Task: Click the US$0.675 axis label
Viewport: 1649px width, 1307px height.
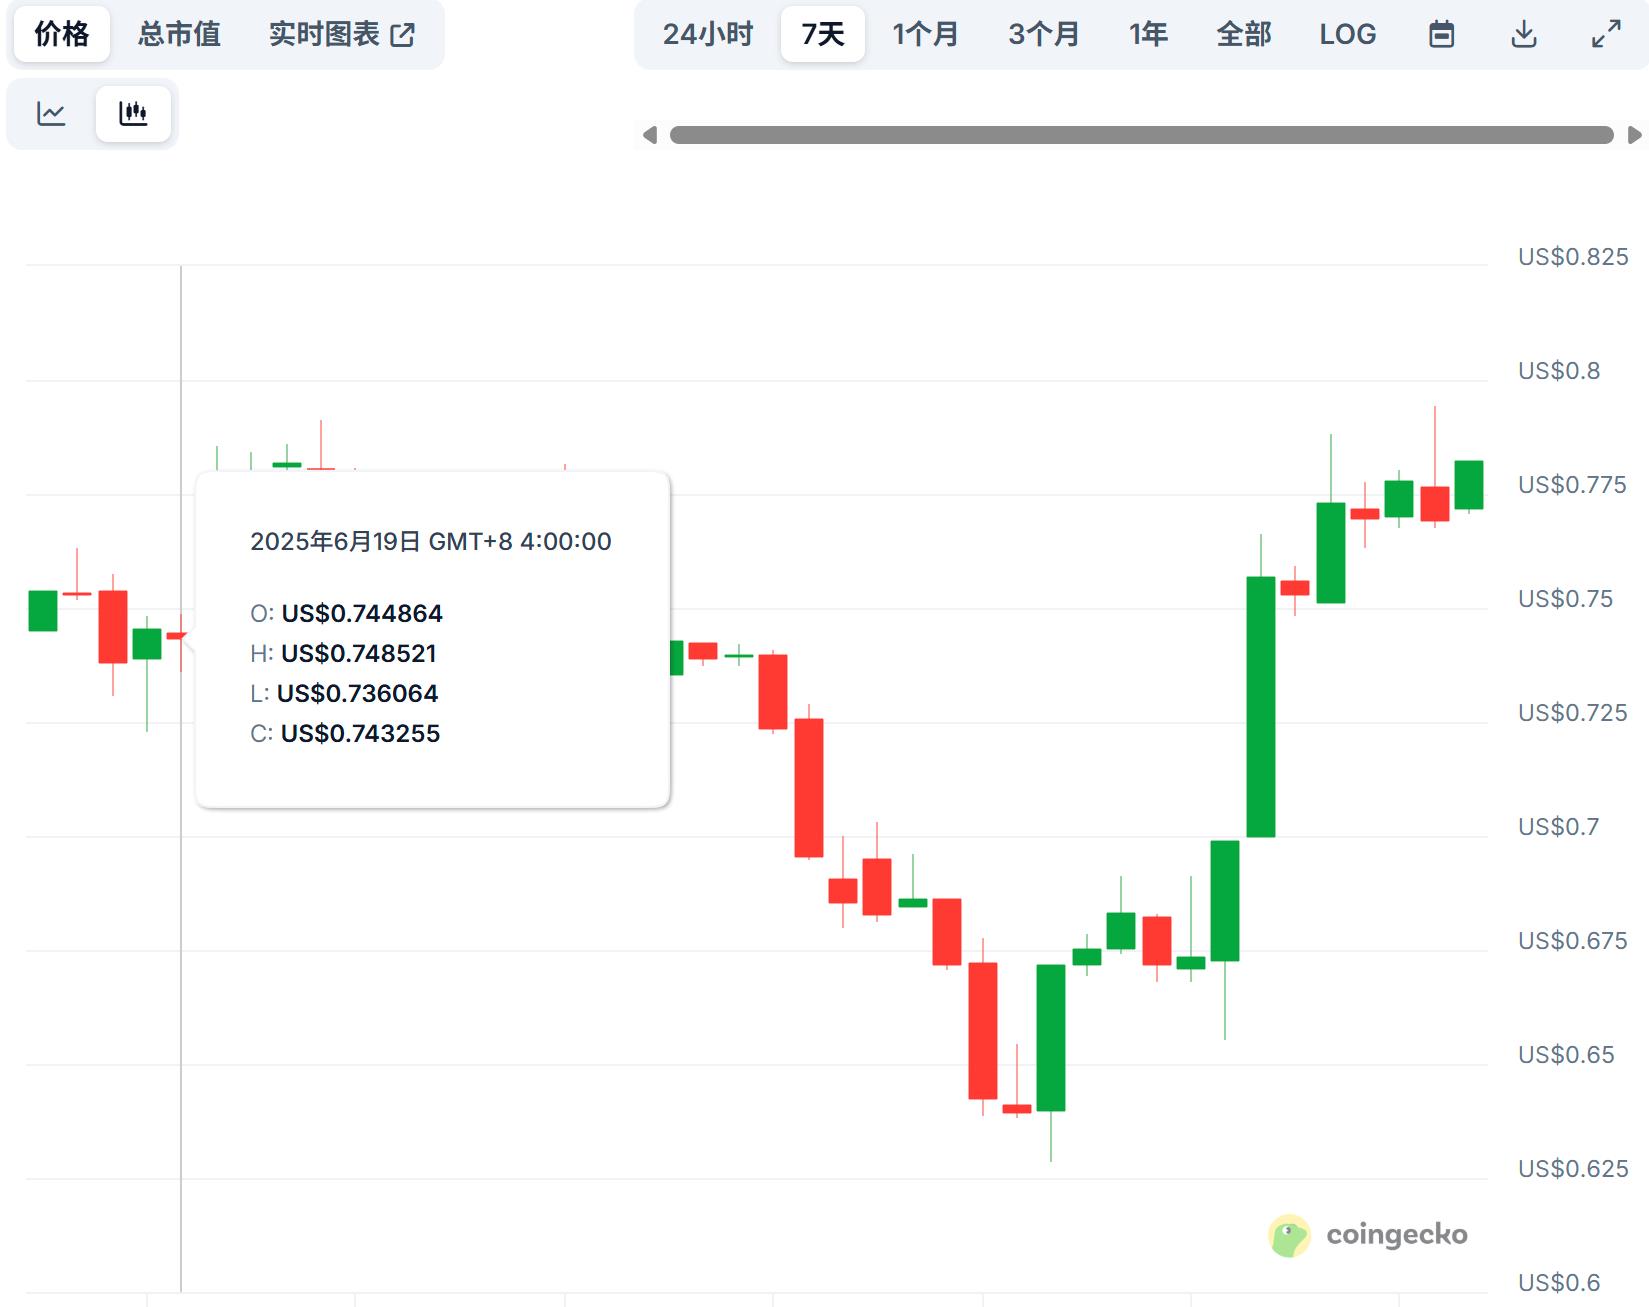Action: click(x=1573, y=941)
